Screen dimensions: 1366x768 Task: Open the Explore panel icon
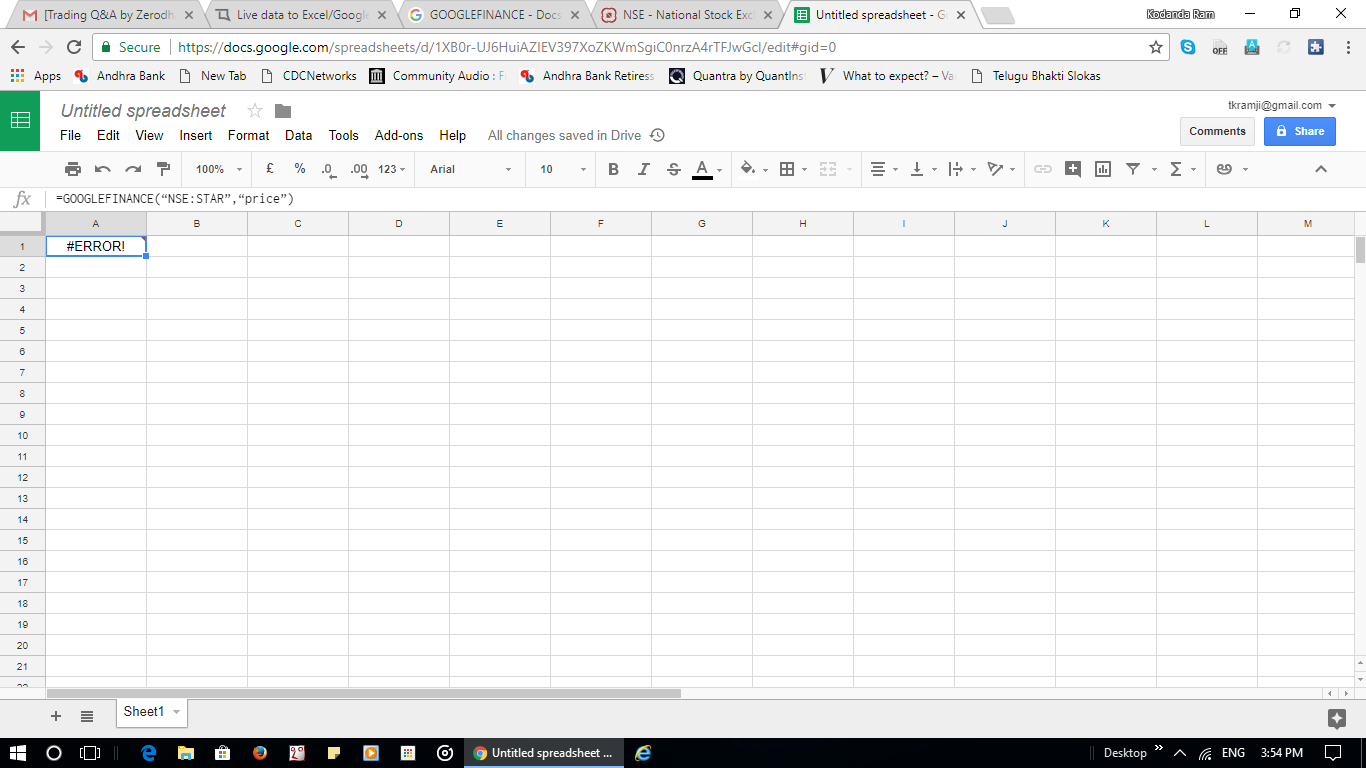pos(1336,718)
